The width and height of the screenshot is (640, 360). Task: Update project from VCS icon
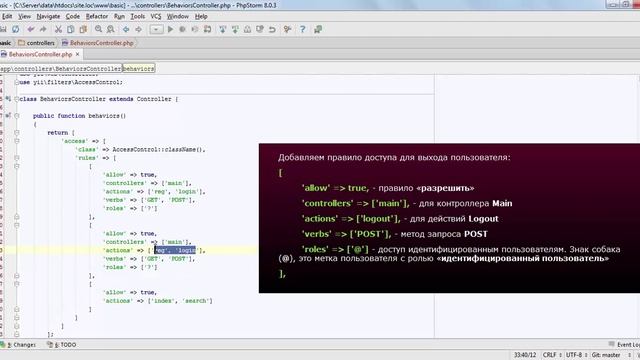click(x=222, y=29)
